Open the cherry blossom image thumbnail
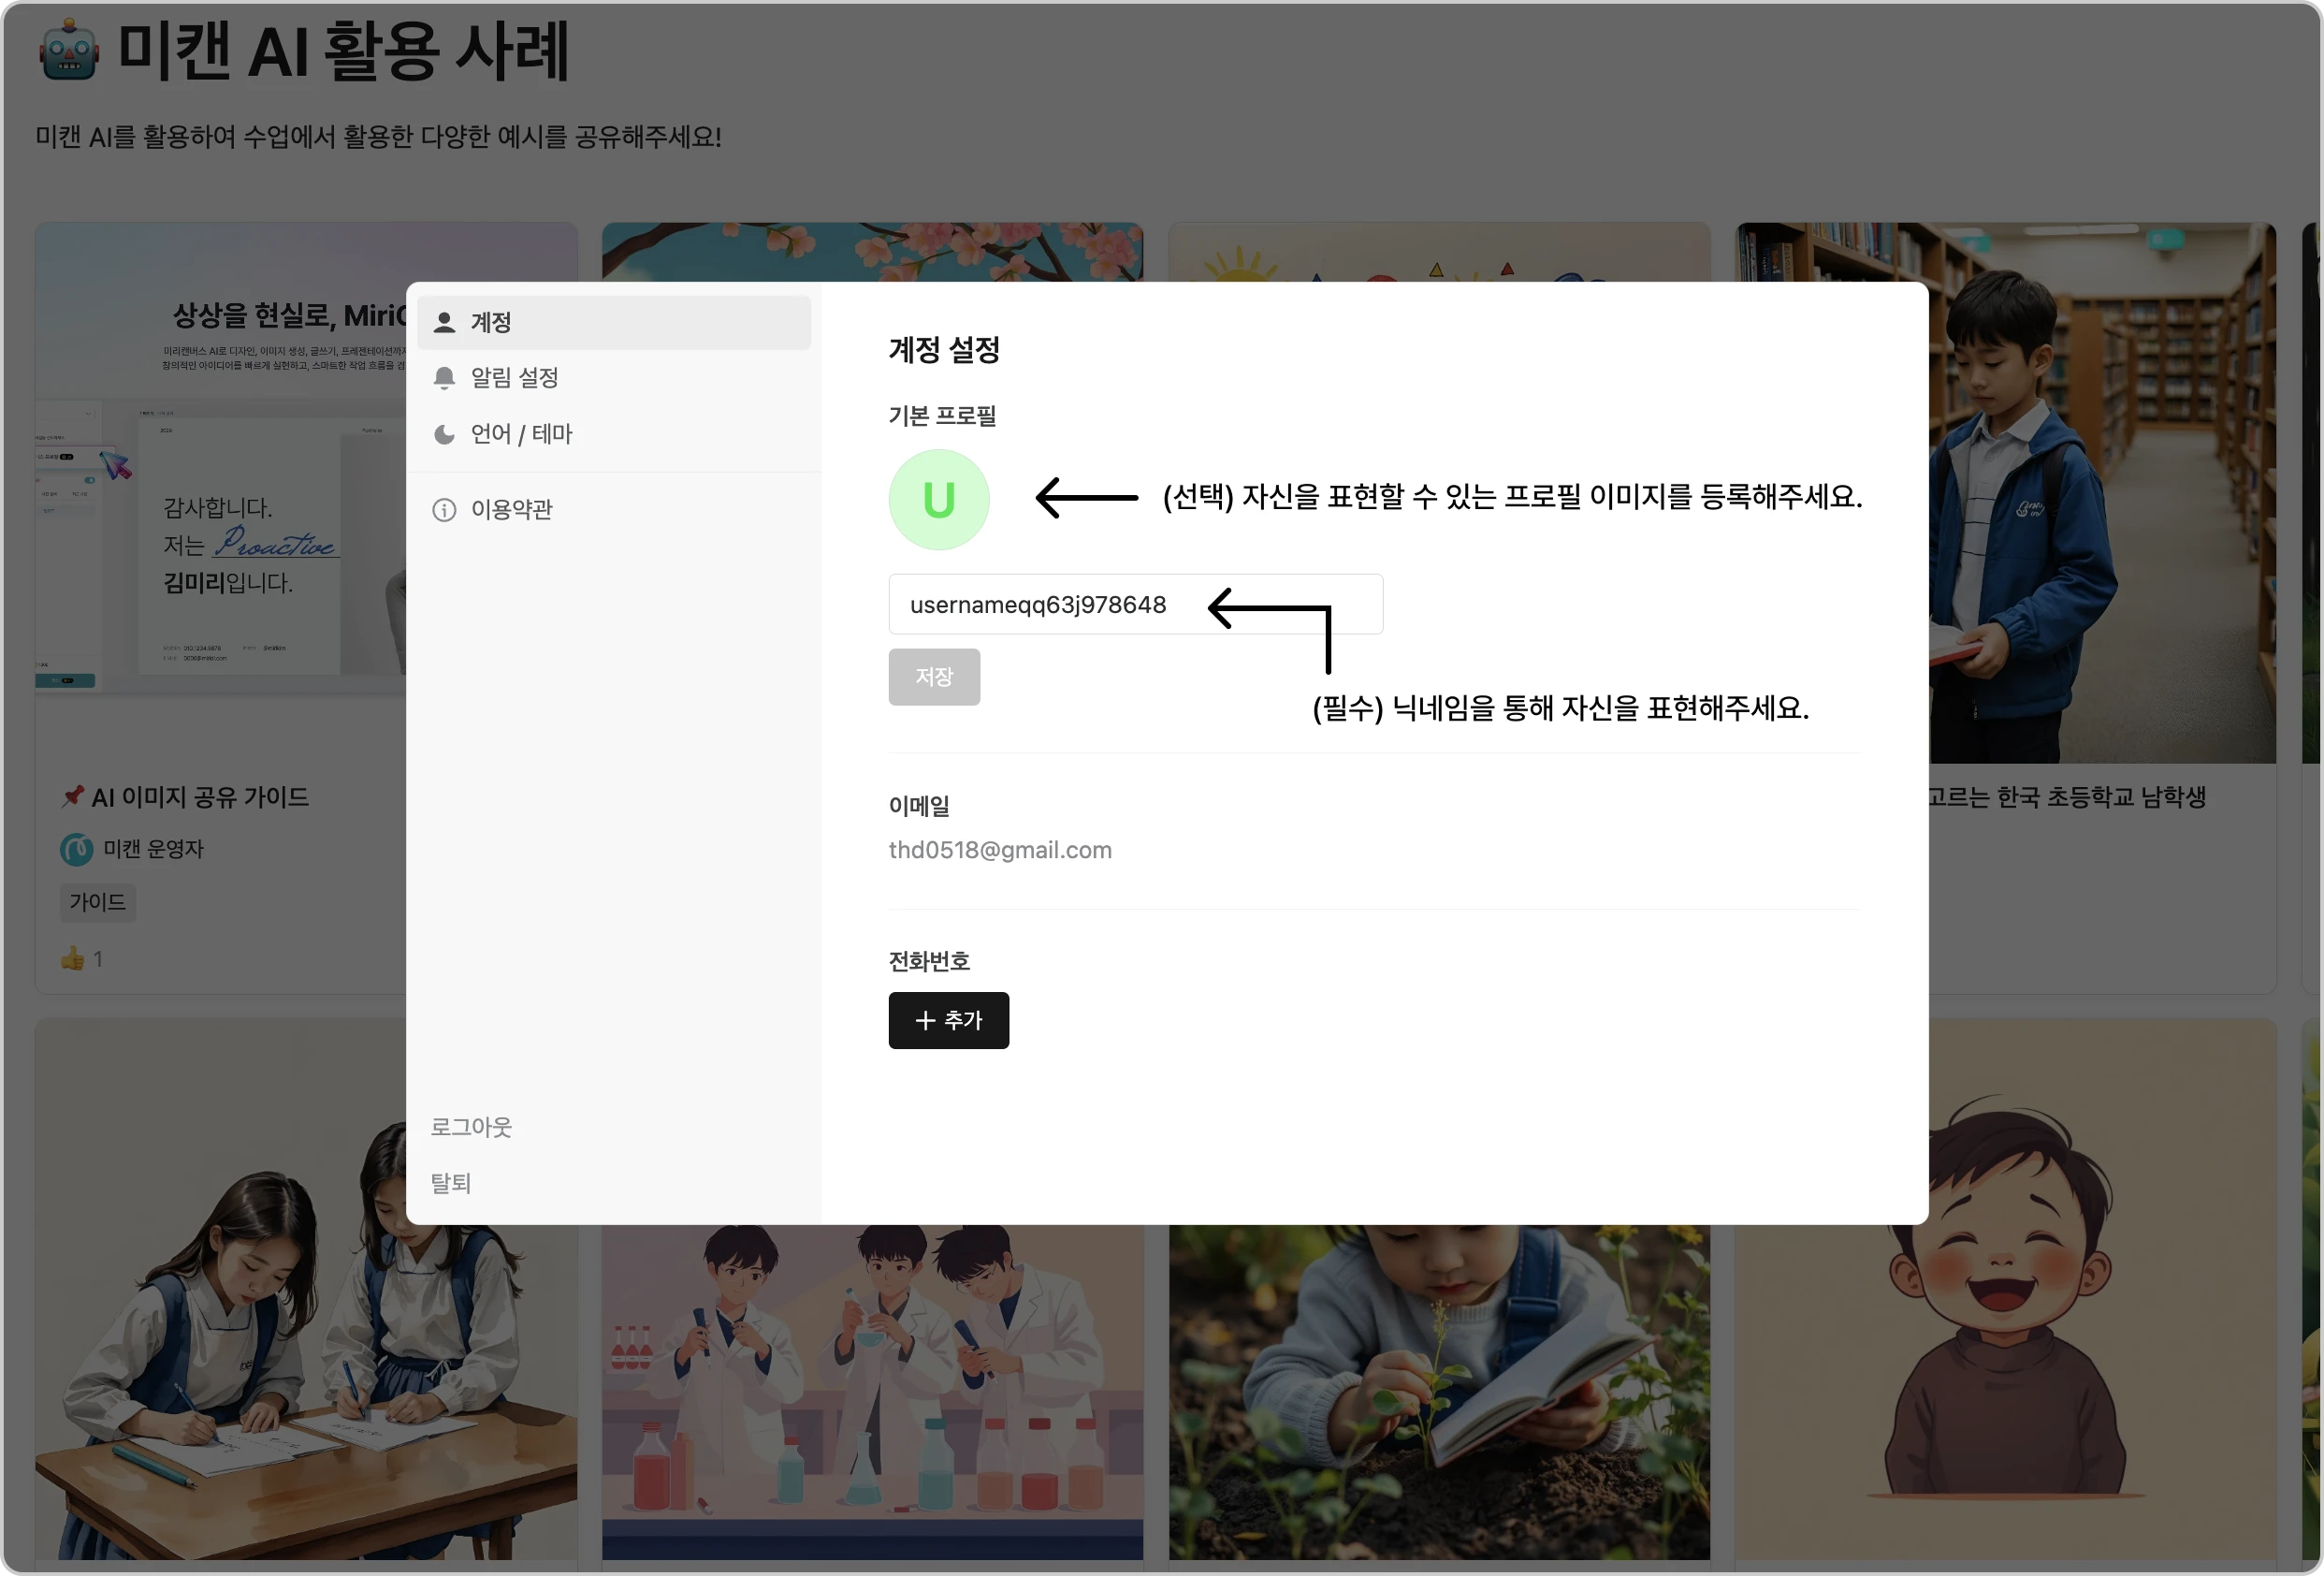The width and height of the screenshot is (2324, 1576). click(x=872, y=251)
